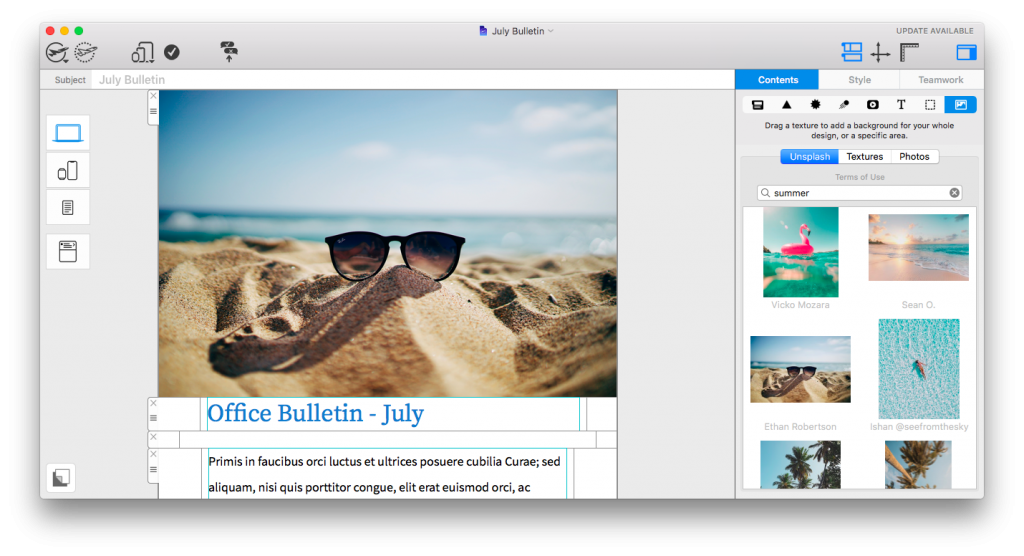Select Shapes triangle icon in Contents panel
Viewport: 1024px width, 556px height.
(x=786, y=105)
